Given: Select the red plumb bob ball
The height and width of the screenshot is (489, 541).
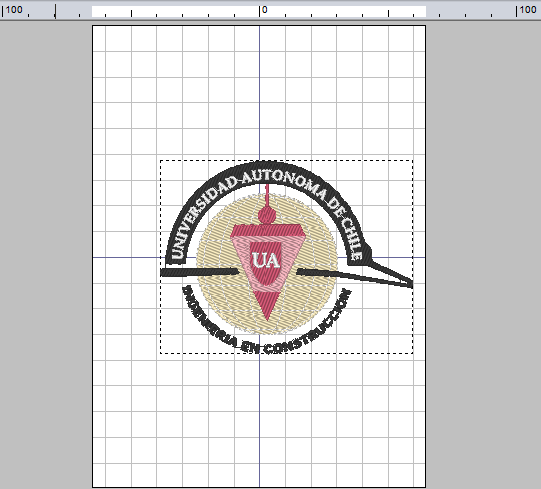Looking at the screenshot, I should click(267, 215).
